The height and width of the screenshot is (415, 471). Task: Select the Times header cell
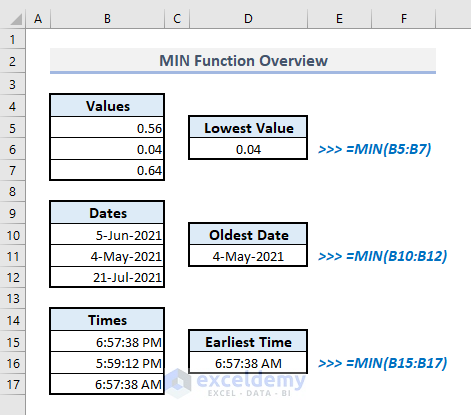point(107,320)
